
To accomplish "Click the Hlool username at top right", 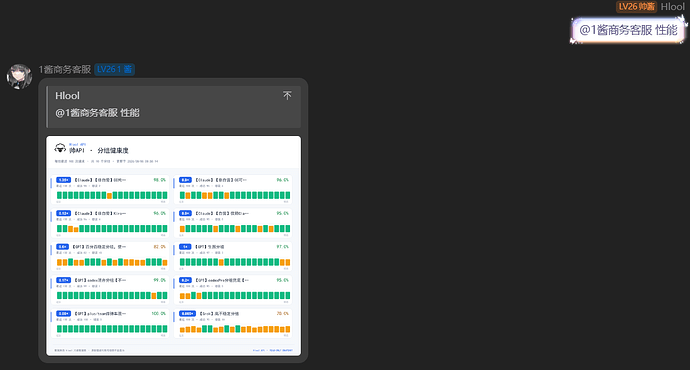I will 672,7.
